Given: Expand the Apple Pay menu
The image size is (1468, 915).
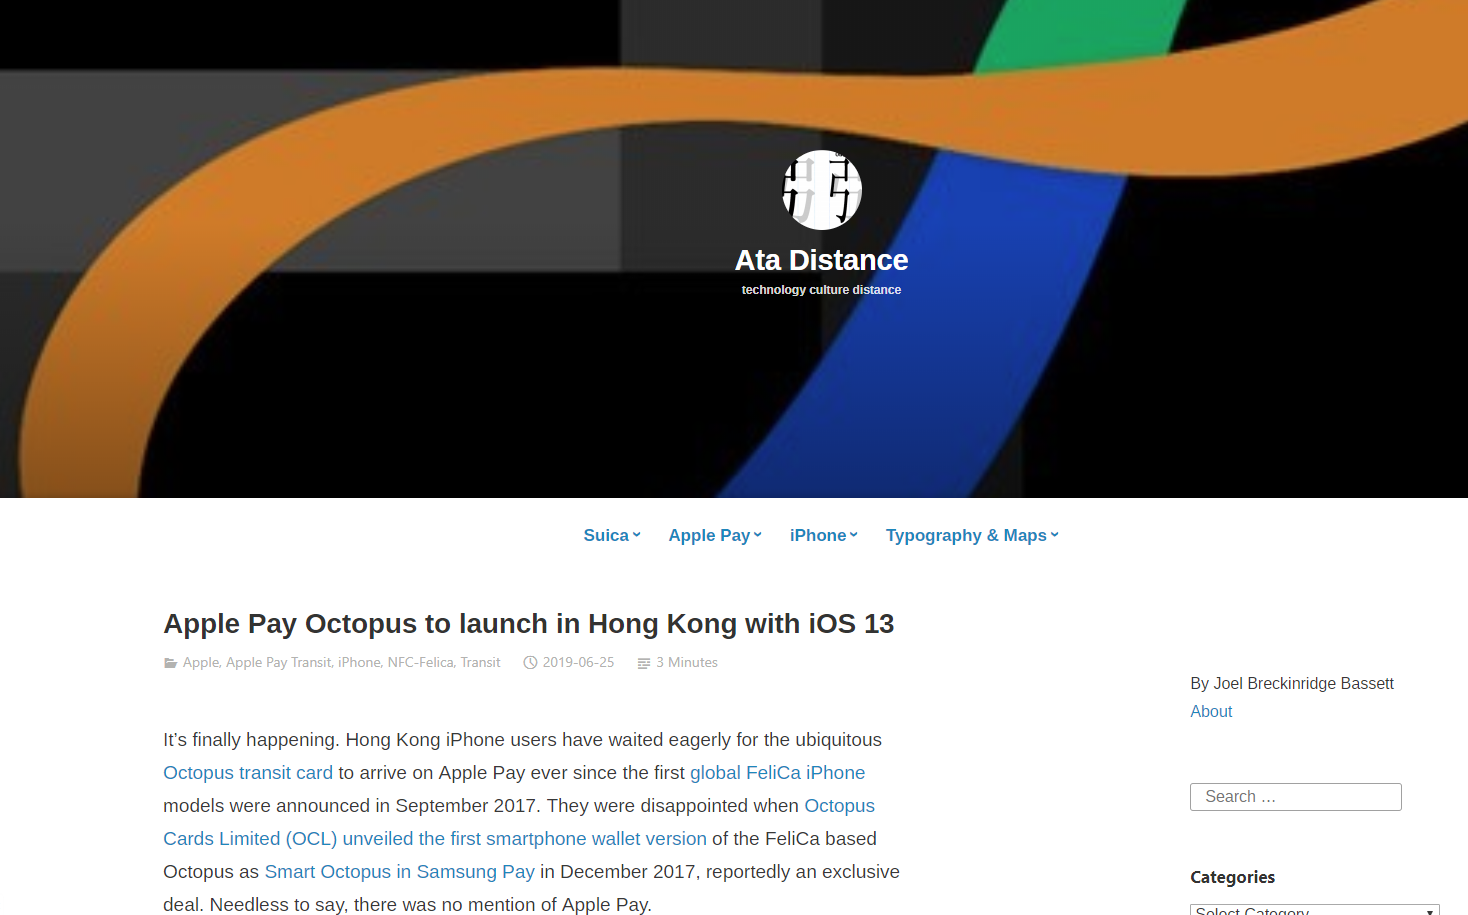Looking at the screenshot, I should click(x=715, y=535).
